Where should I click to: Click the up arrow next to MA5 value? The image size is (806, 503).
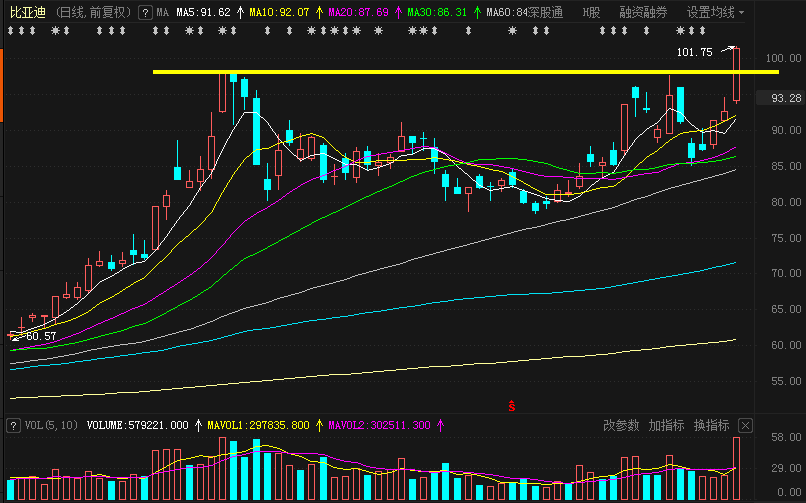pyautogui.click(x=240, y=12)
